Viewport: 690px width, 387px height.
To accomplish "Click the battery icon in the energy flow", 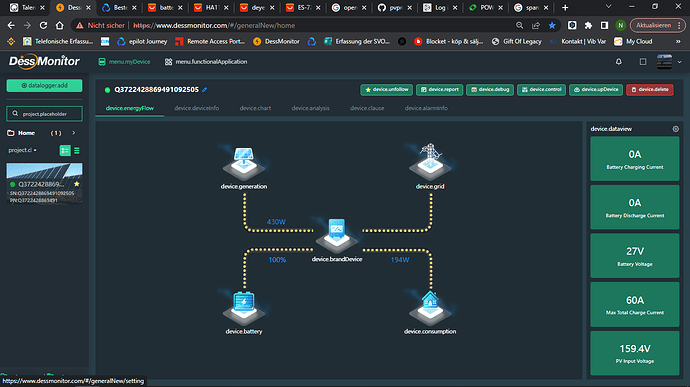I will [x=244, y=308].
